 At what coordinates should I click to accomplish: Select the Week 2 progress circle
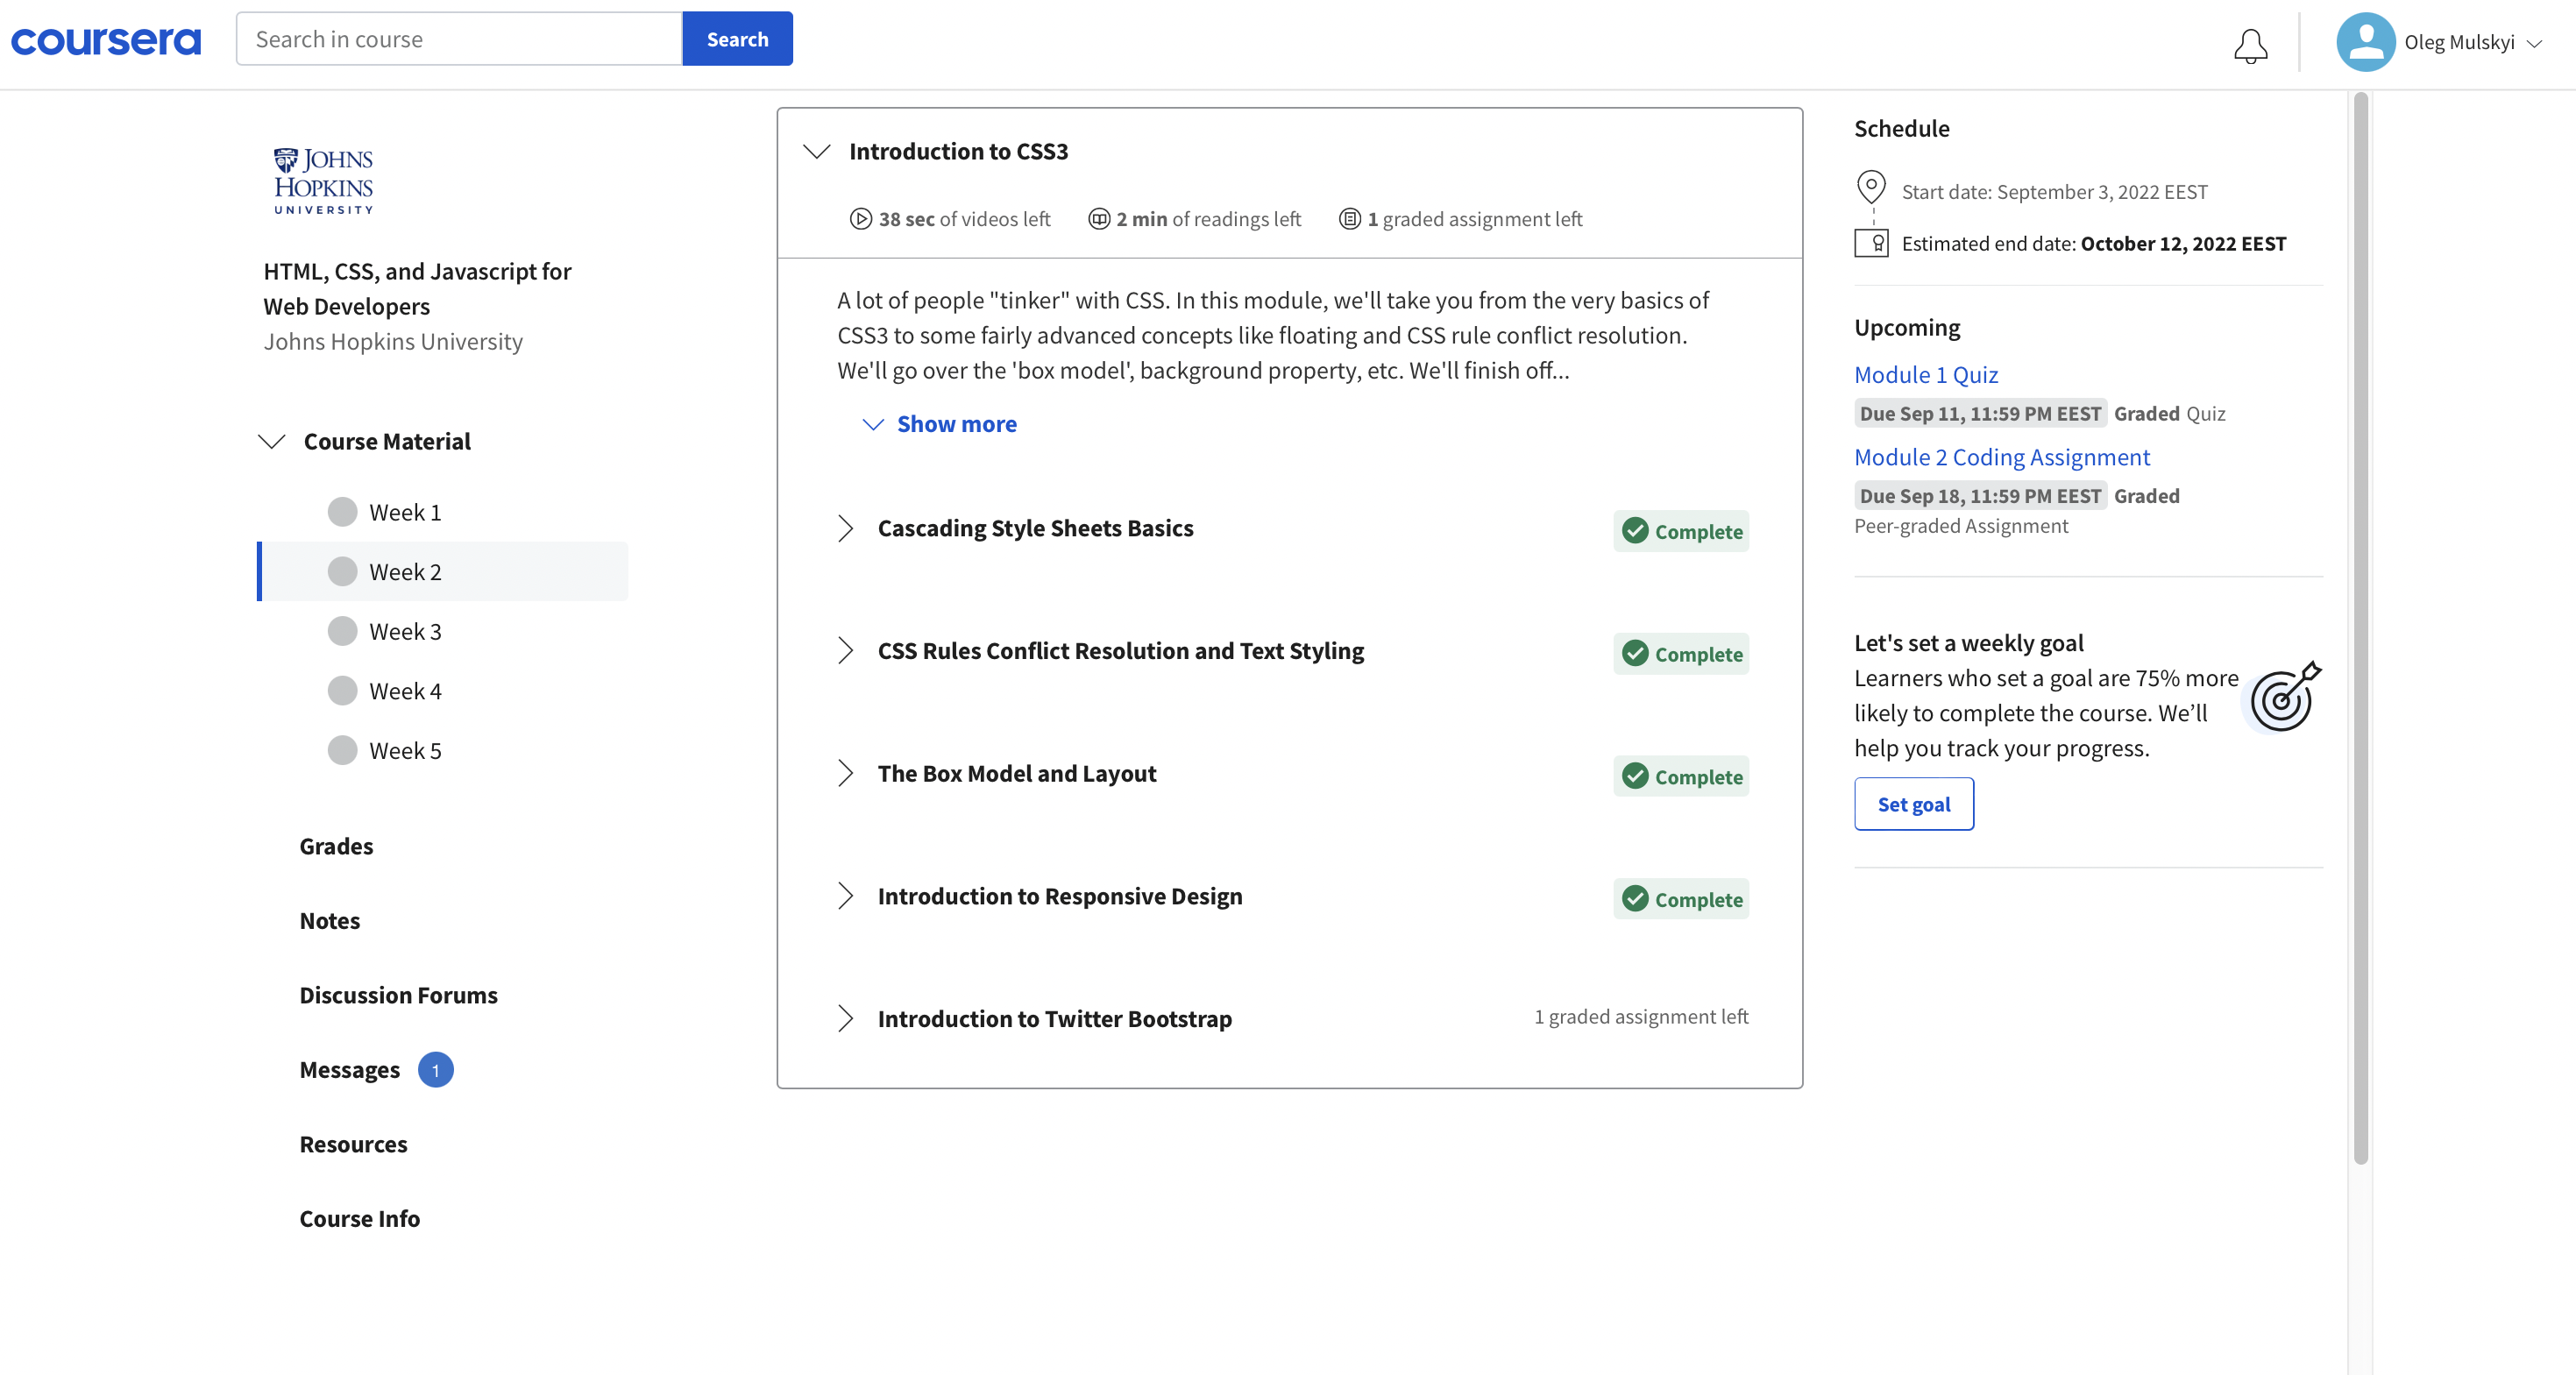pyautogui.click(x=342, y=571)
